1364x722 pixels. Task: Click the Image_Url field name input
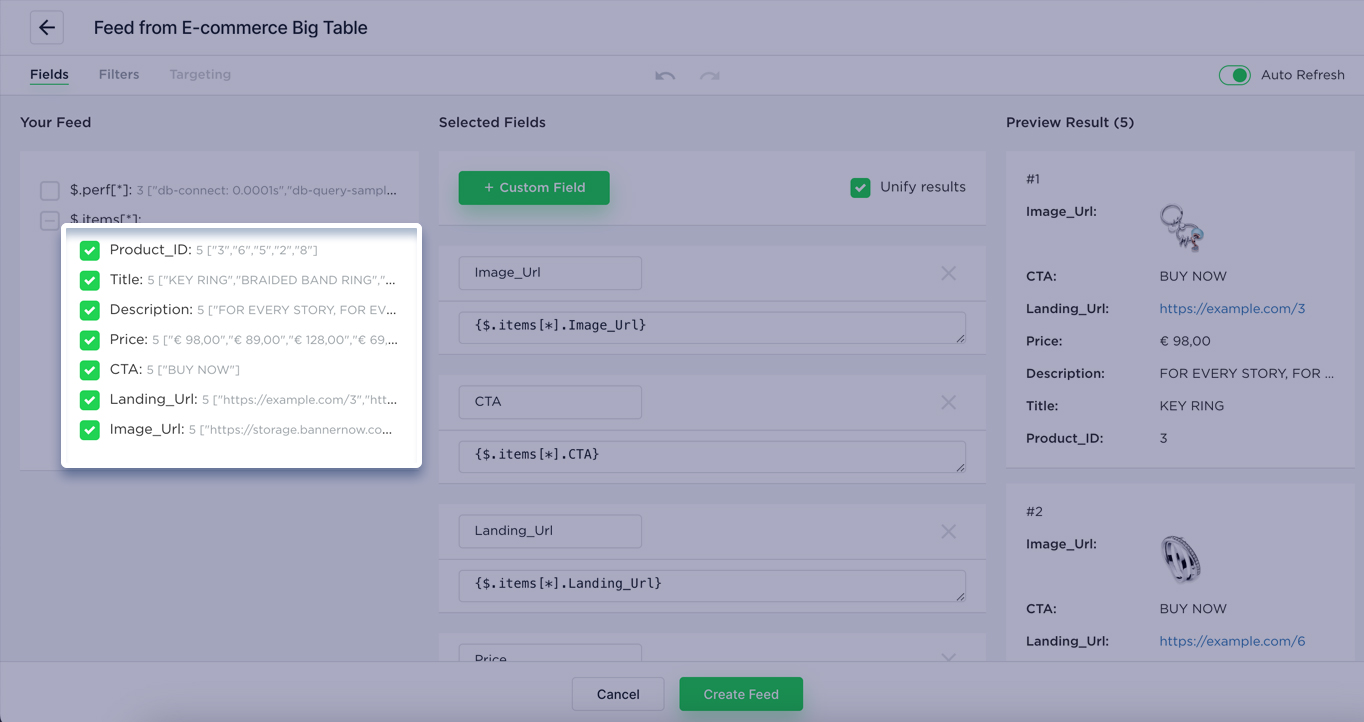[x=550, y=273]
